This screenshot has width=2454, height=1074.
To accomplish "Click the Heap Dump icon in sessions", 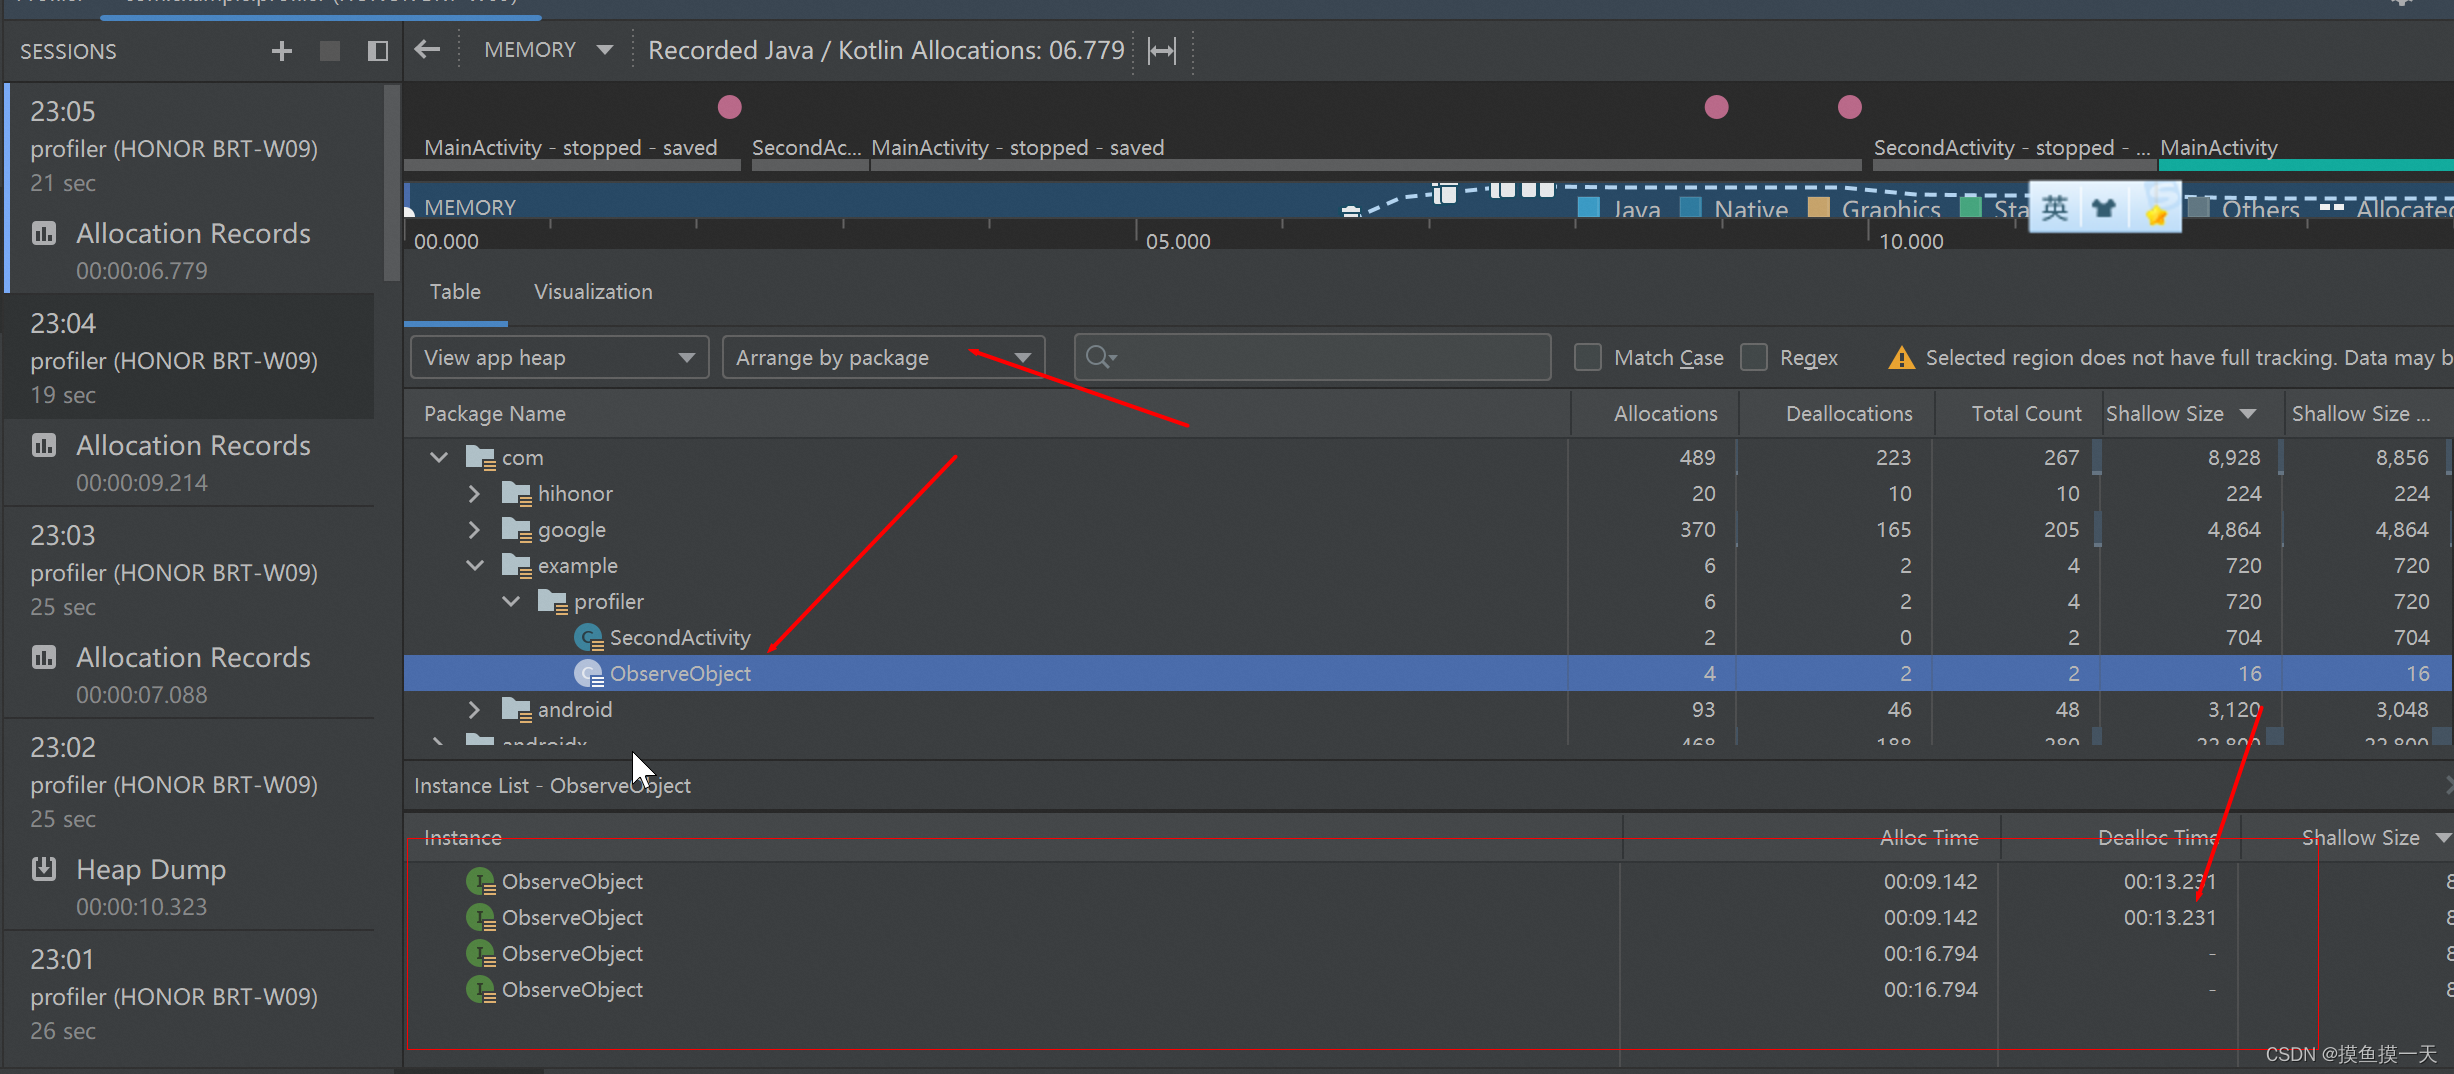I will 44,869.
